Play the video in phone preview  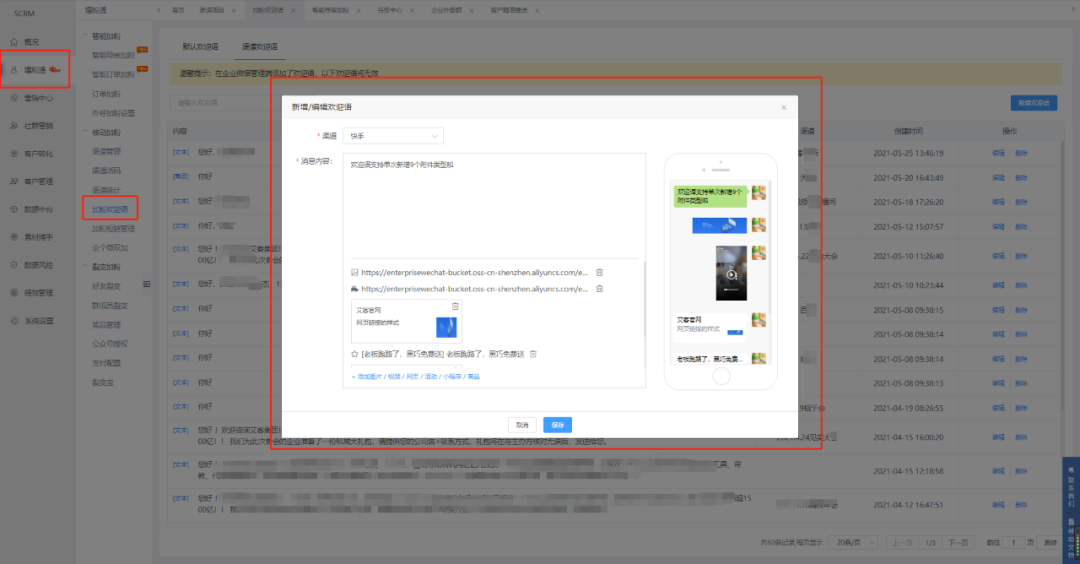coord(730,274)
